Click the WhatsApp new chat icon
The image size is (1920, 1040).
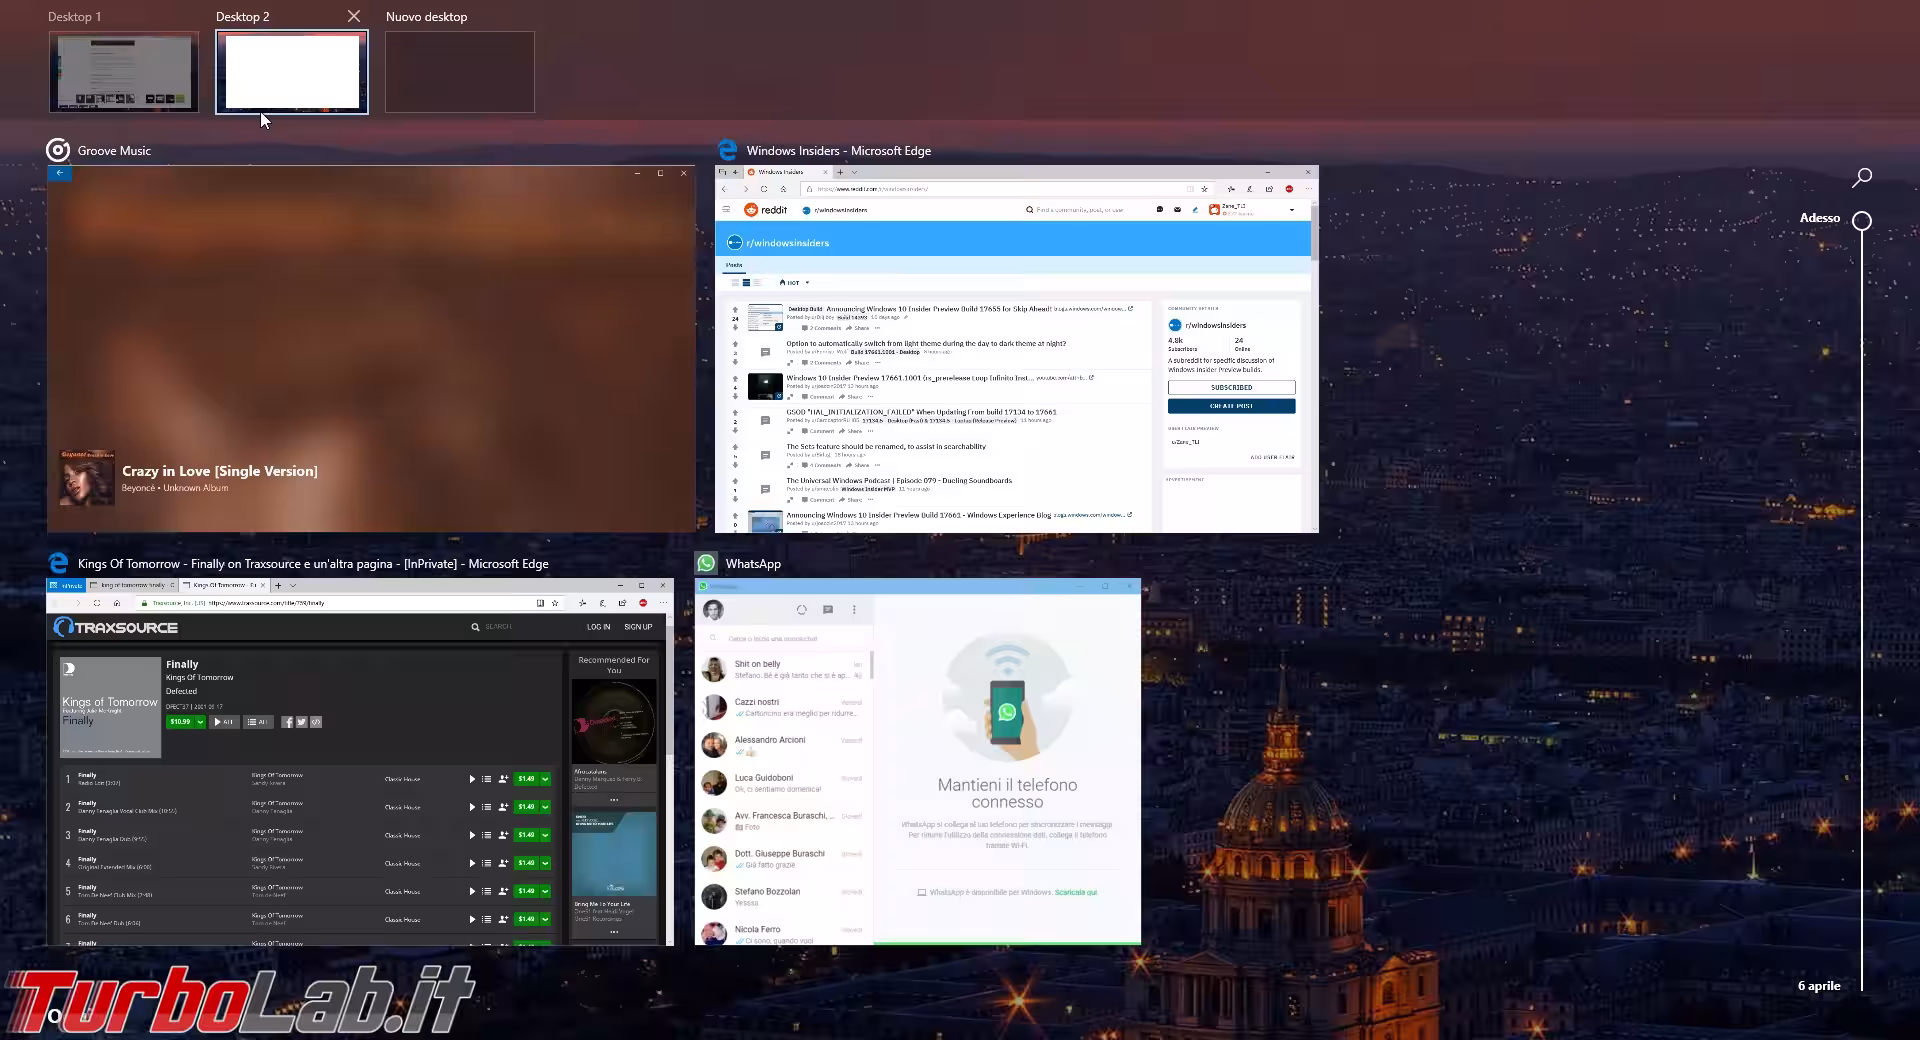tap(827, 610)
